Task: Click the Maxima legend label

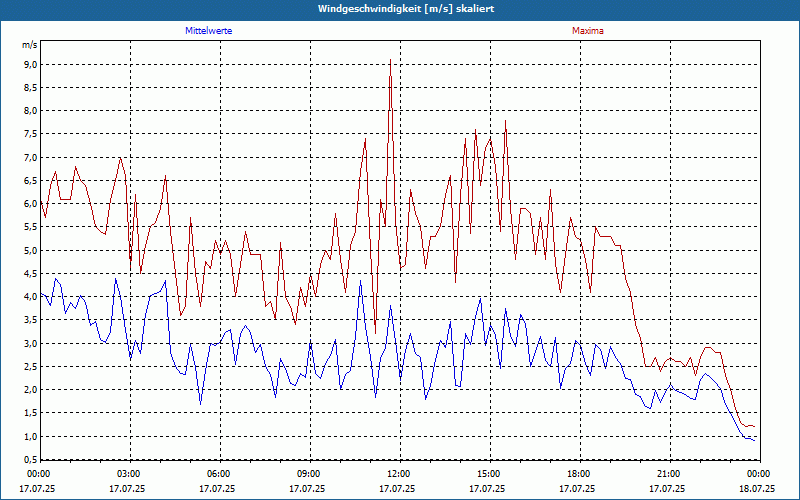Action: click(588, 31)
